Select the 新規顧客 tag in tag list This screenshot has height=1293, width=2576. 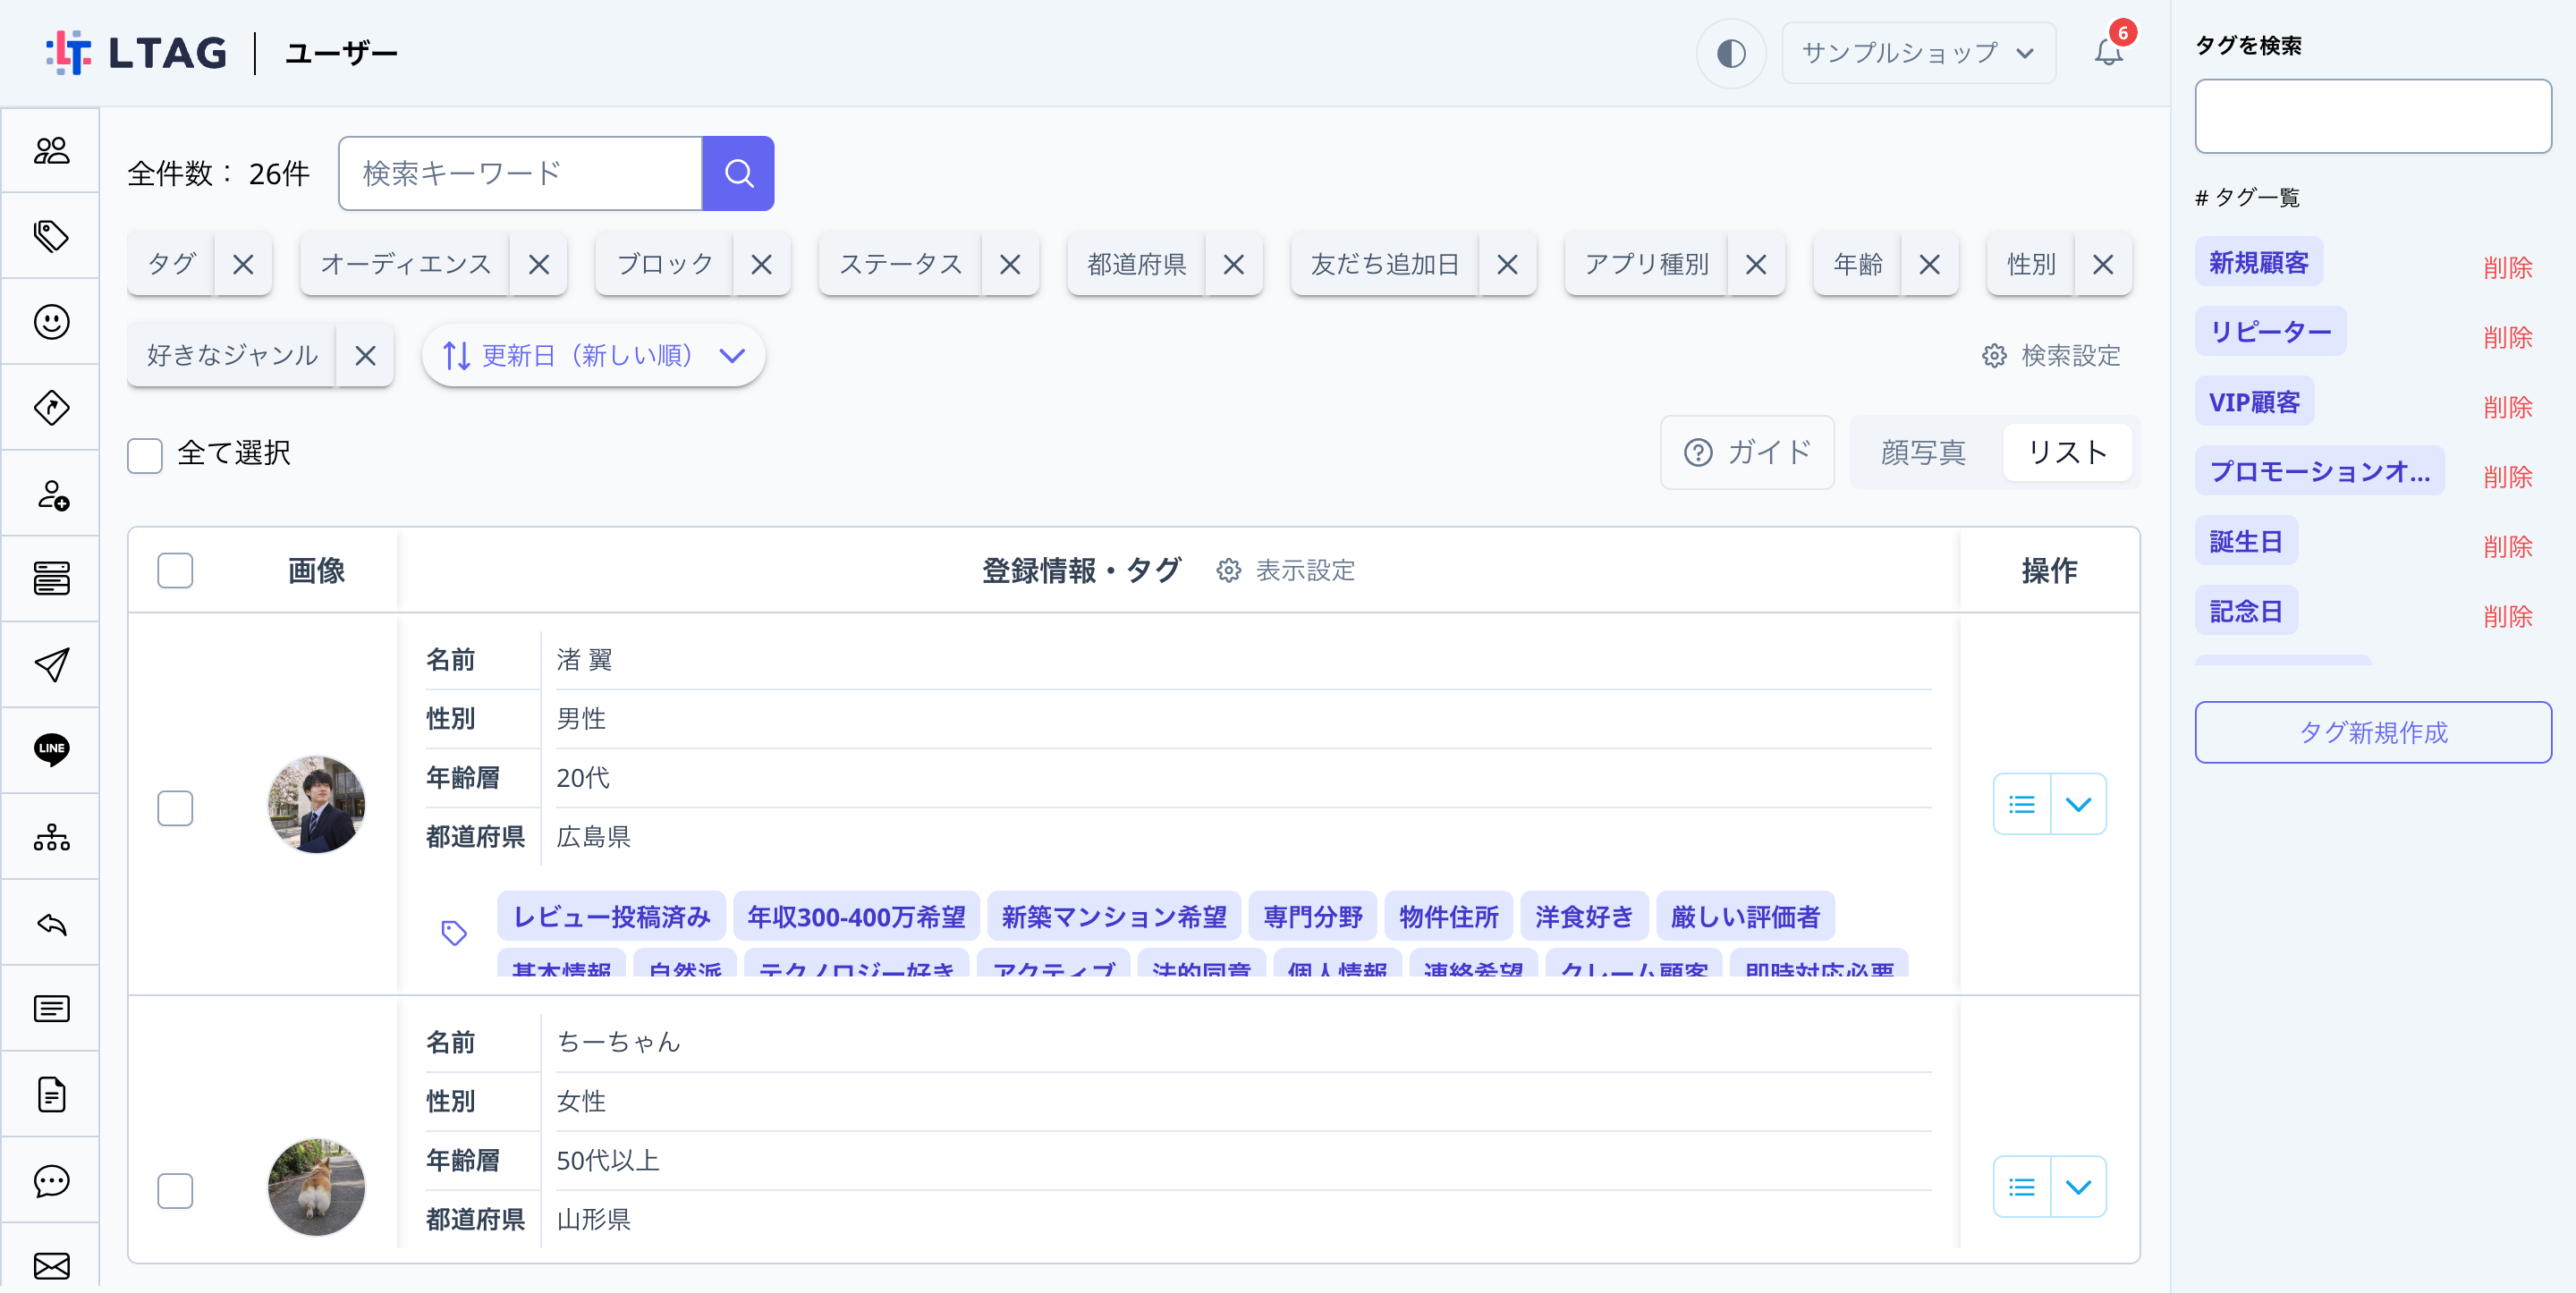[2258, 262]
